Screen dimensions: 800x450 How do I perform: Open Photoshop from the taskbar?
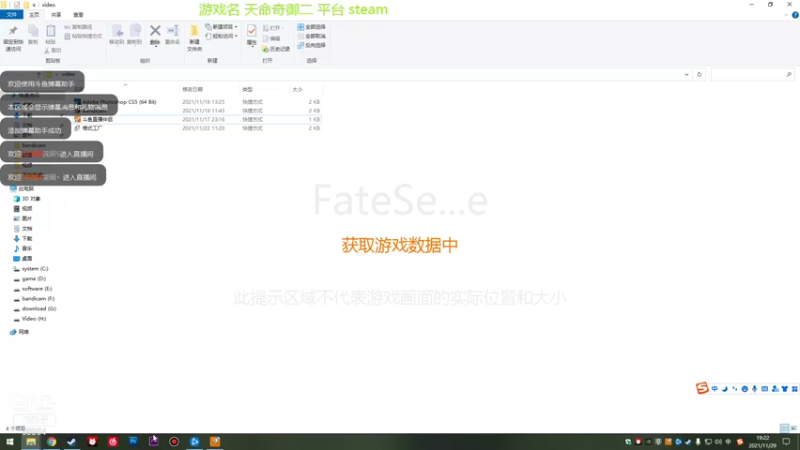133,442
